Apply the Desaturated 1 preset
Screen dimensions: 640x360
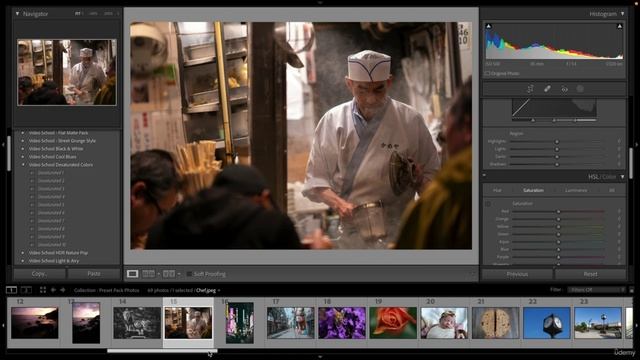pyautogui.click(x=51, y=173)
